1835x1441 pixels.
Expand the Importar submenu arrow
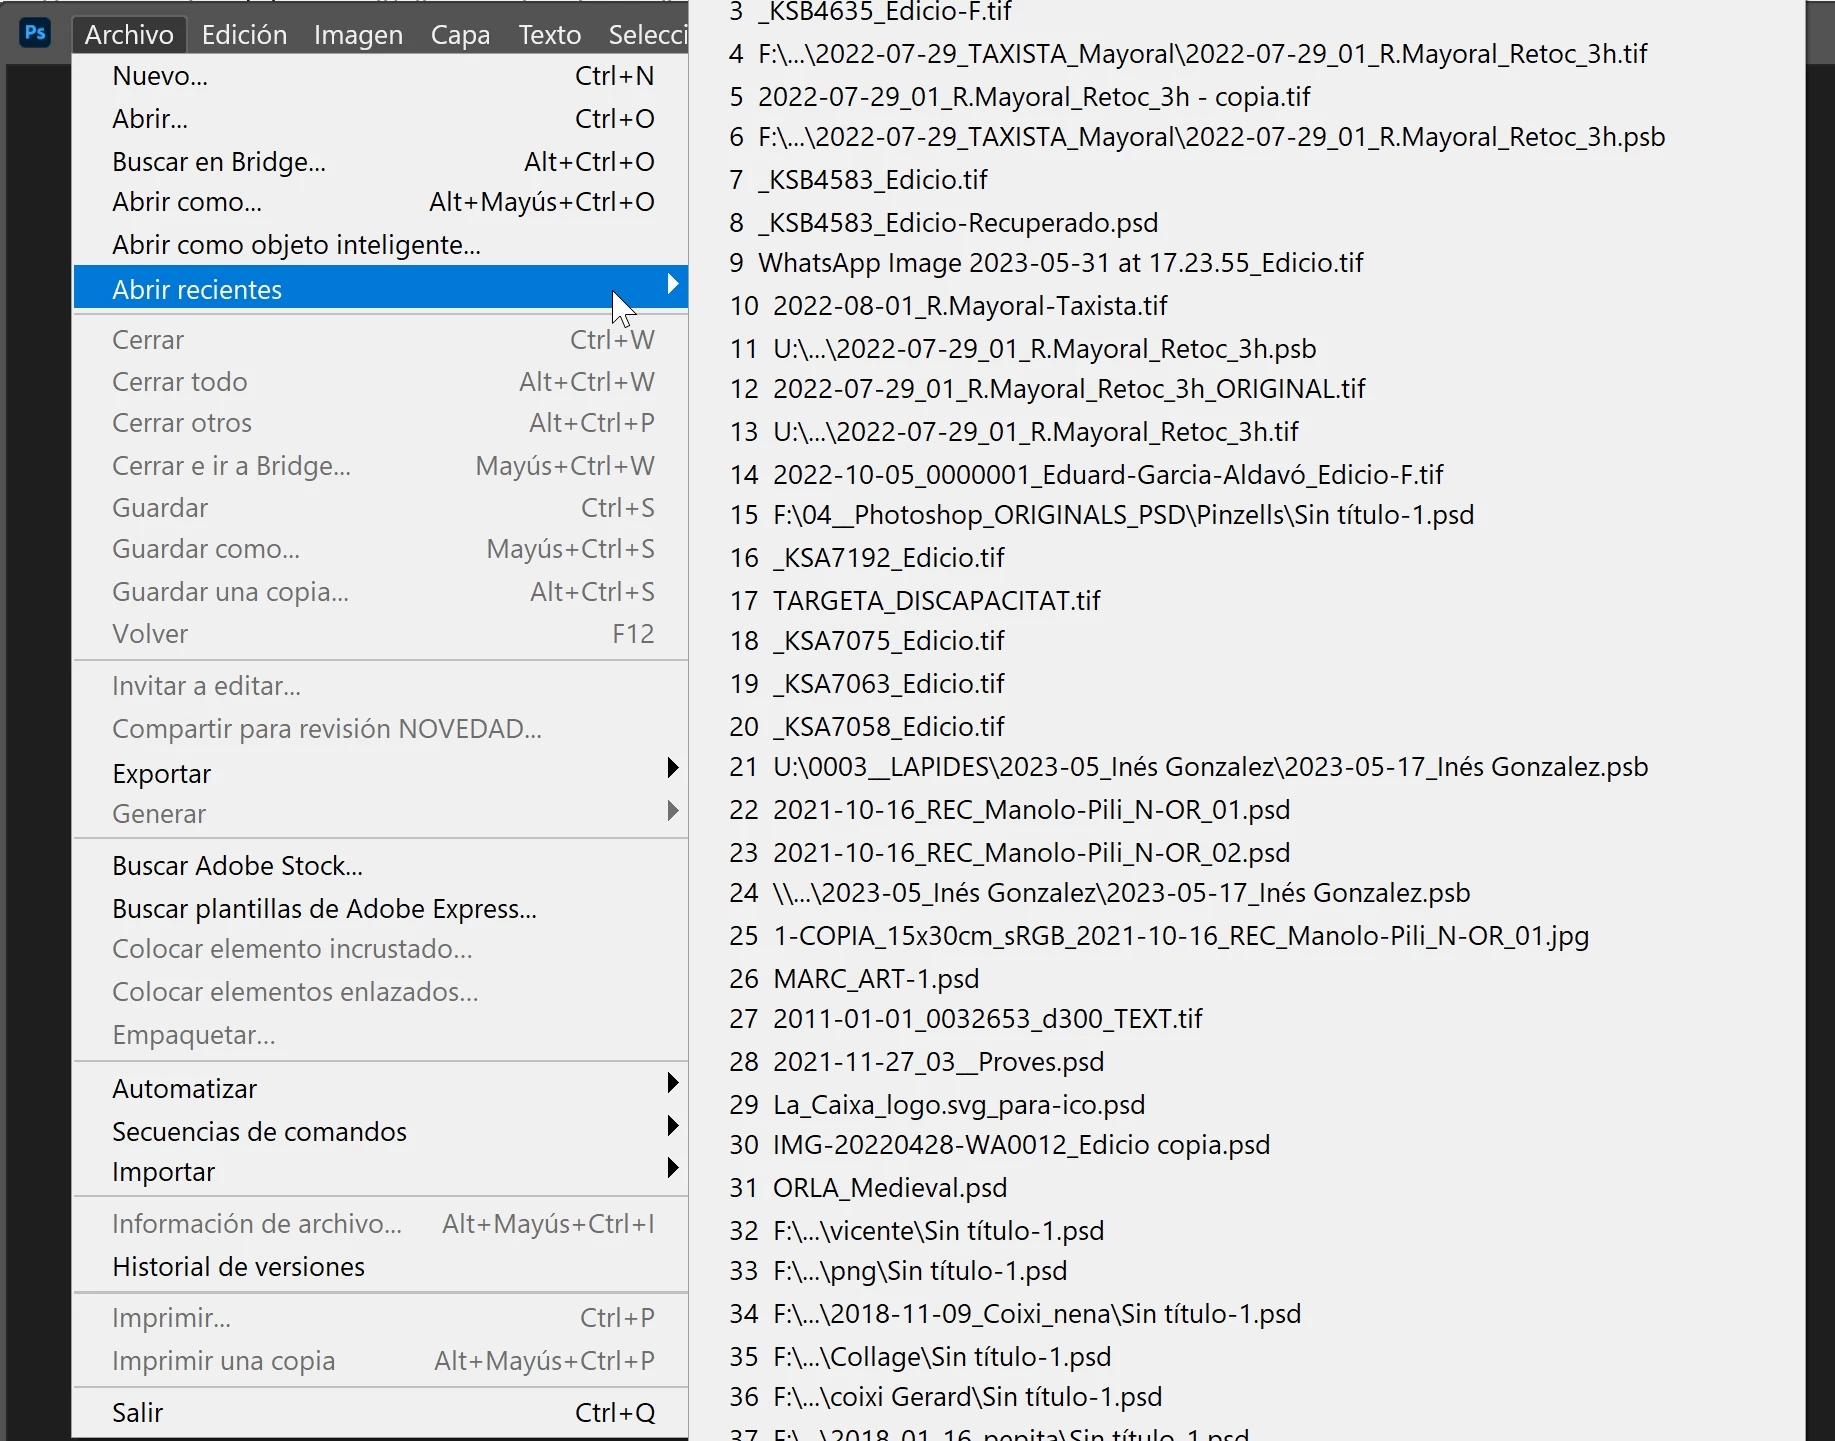(x=673, y=1167)
